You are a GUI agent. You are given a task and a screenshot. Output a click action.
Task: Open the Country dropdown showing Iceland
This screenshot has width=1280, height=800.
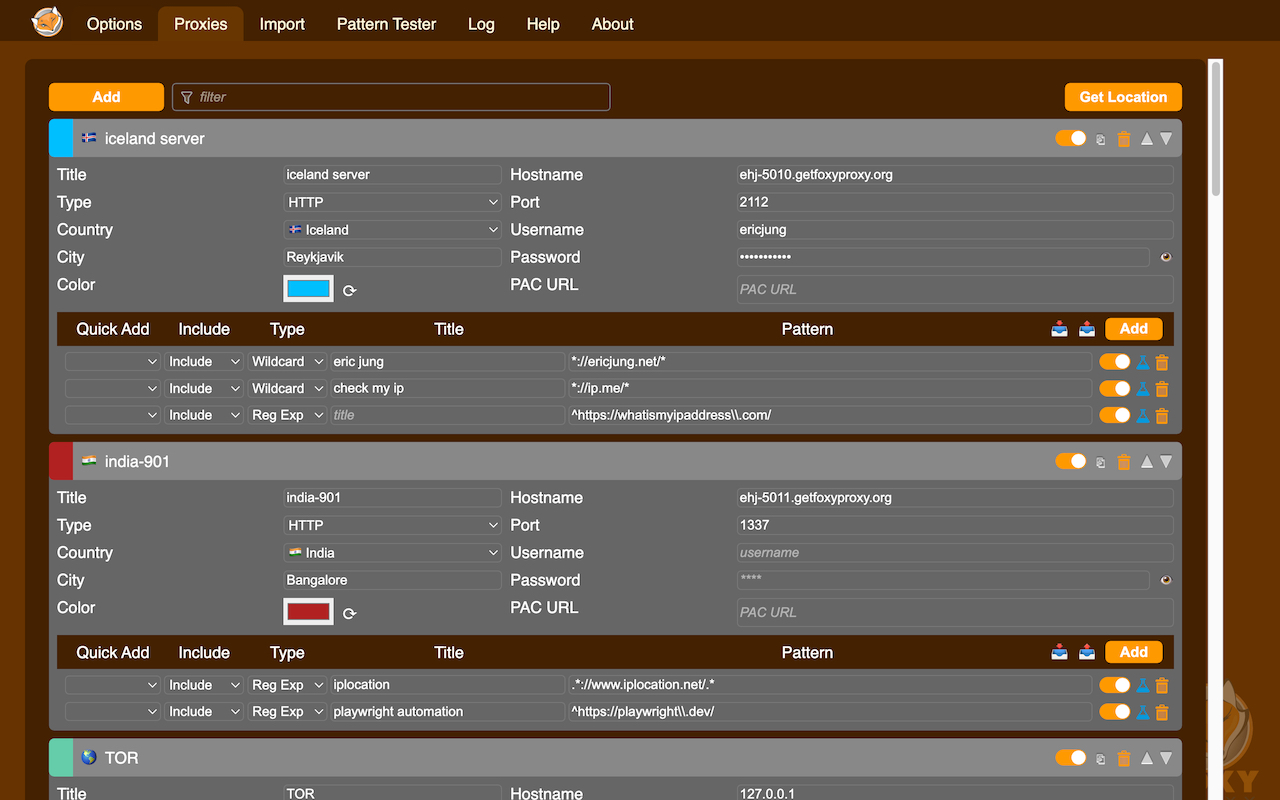click(392, 229)
